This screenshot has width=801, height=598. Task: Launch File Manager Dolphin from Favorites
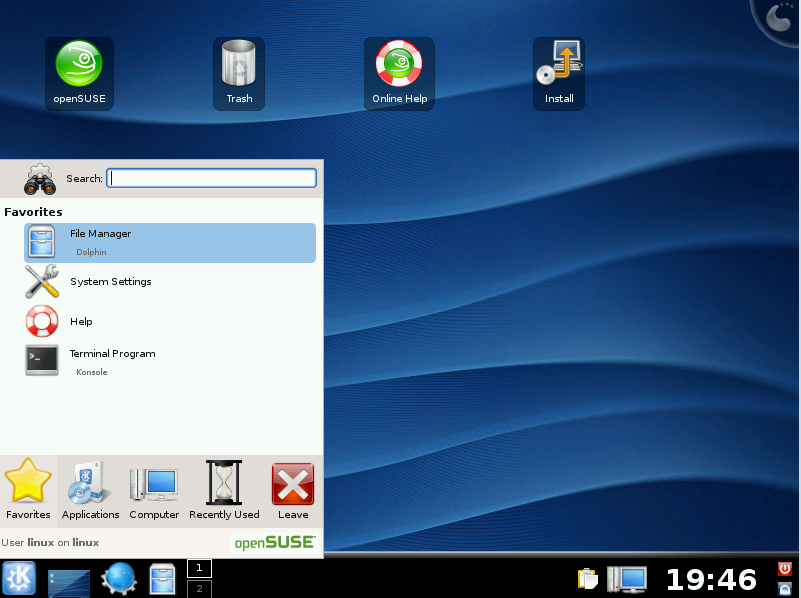170,243
